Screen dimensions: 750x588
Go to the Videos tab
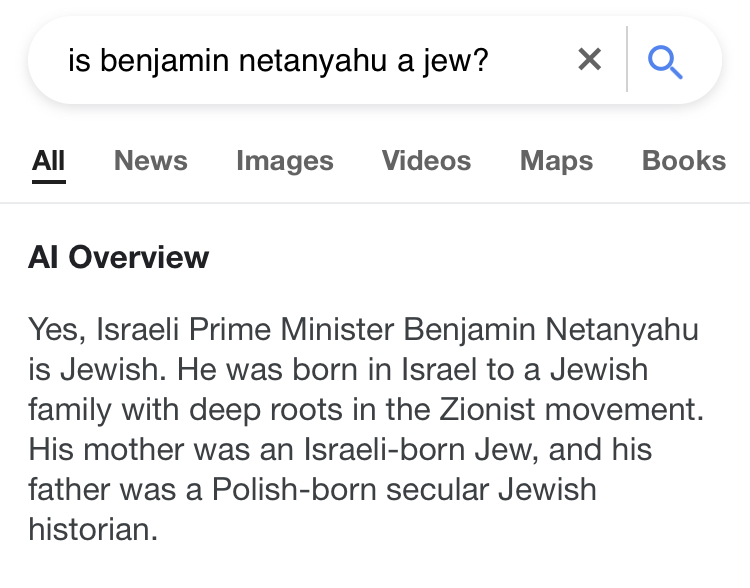[426, 160]
